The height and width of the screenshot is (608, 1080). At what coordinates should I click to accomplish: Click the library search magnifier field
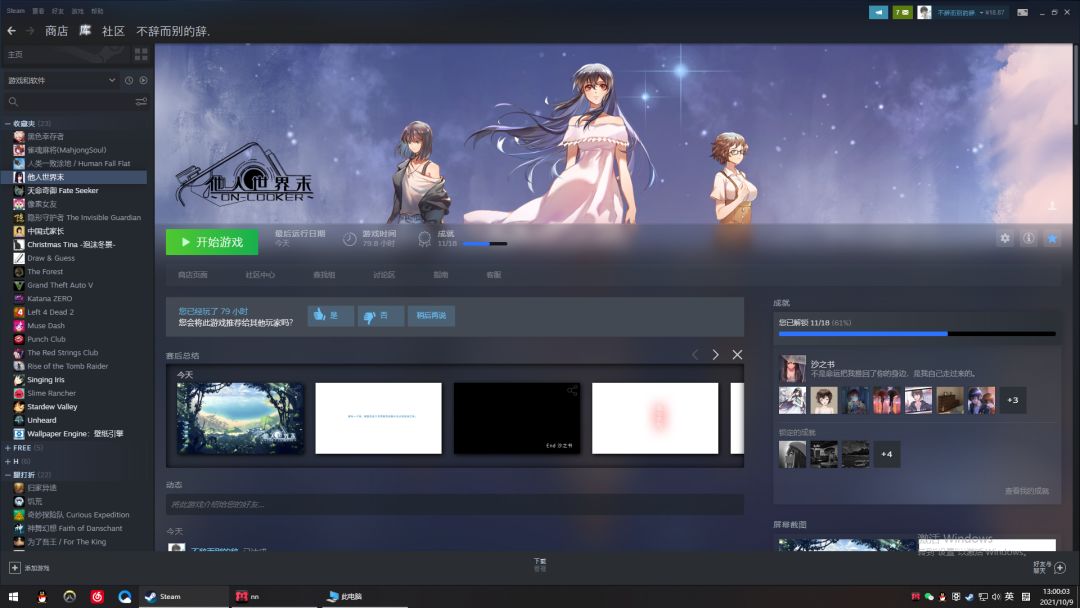(x=69, y=102)
